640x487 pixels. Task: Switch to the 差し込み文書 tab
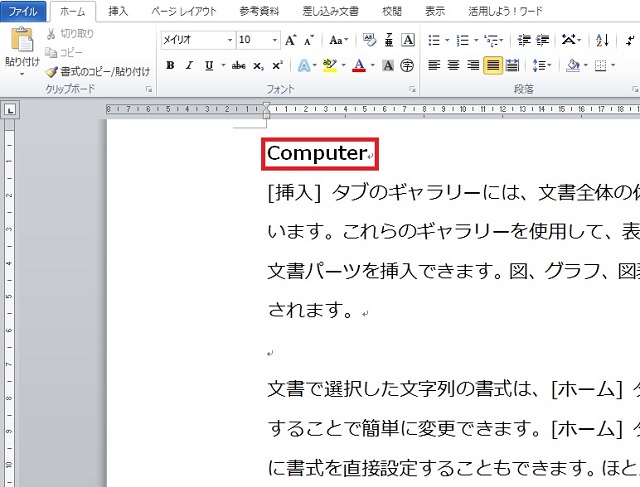point(331,11)
